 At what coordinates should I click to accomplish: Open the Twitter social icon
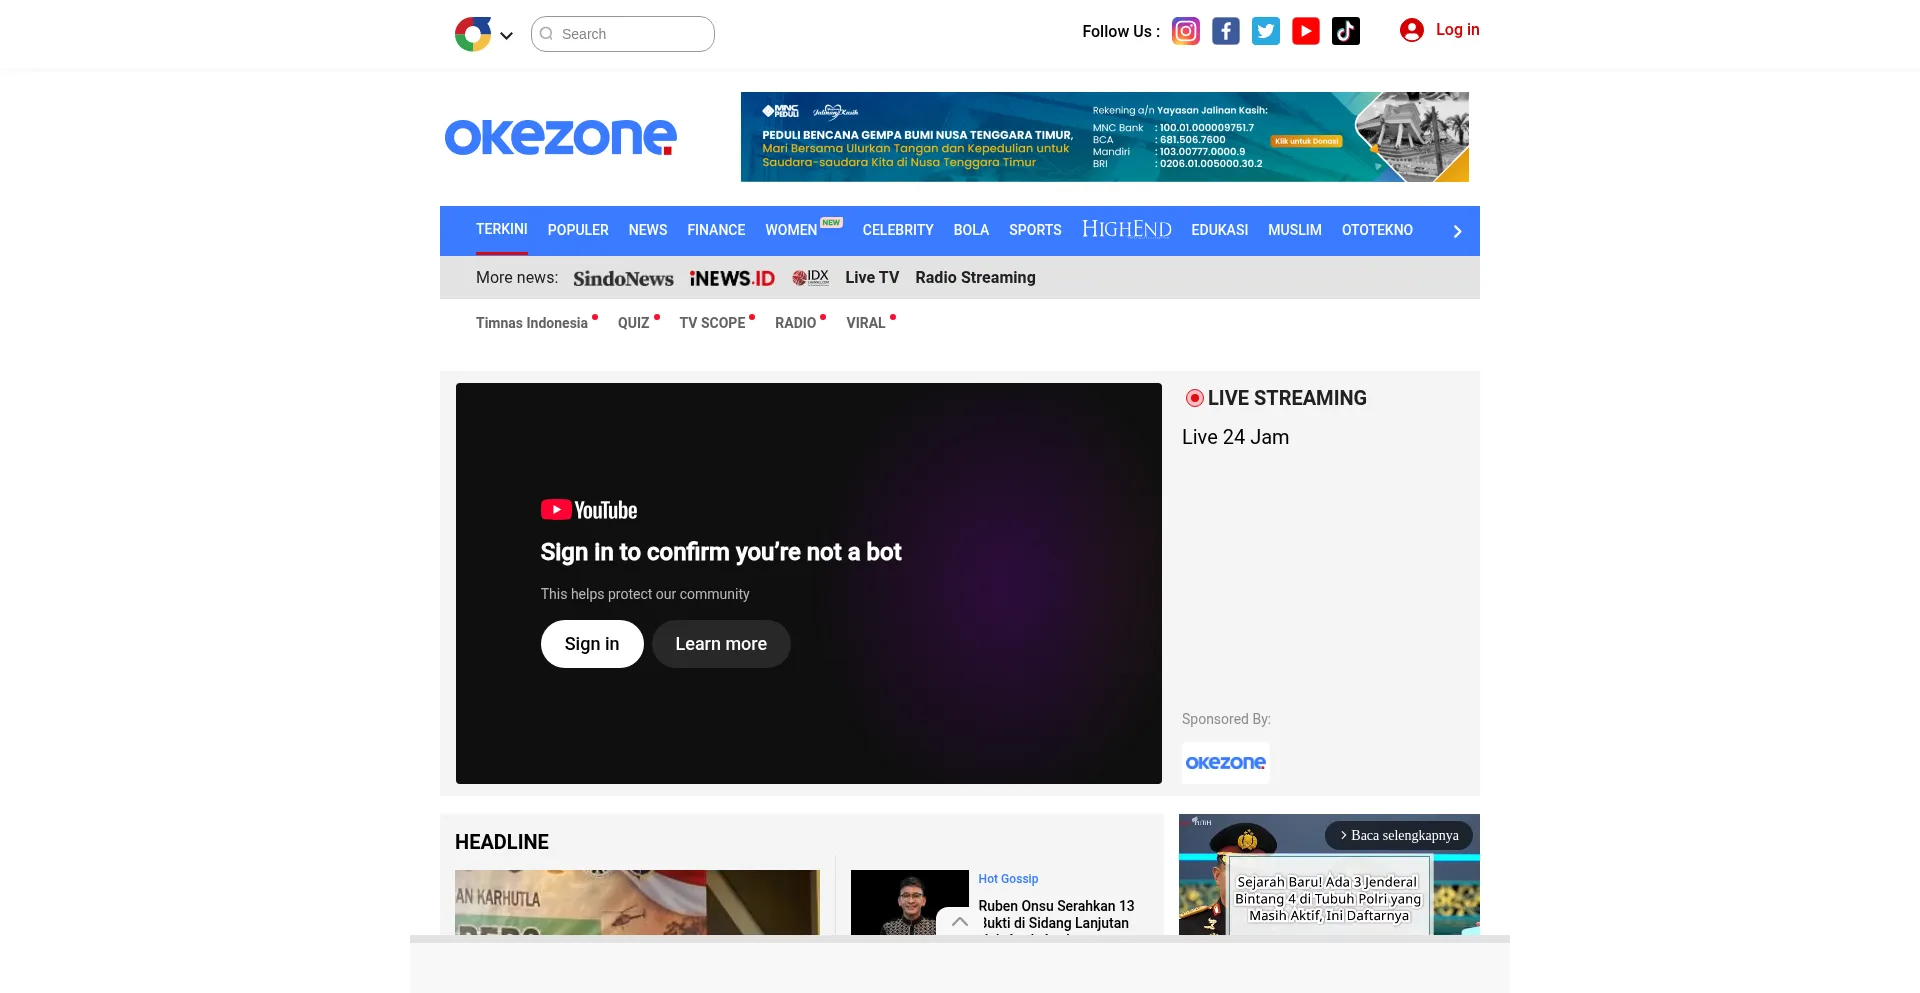(x=1266, y=31)
